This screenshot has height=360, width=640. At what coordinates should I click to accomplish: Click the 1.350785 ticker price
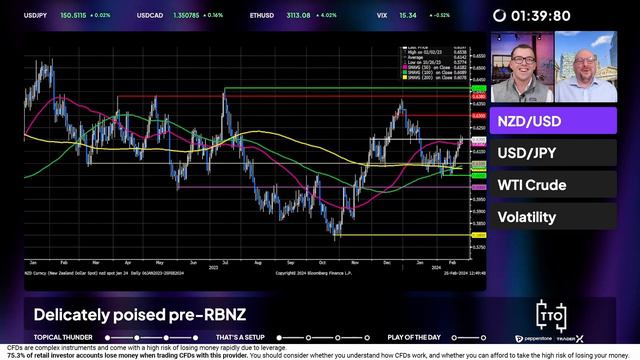coord(186,16)
